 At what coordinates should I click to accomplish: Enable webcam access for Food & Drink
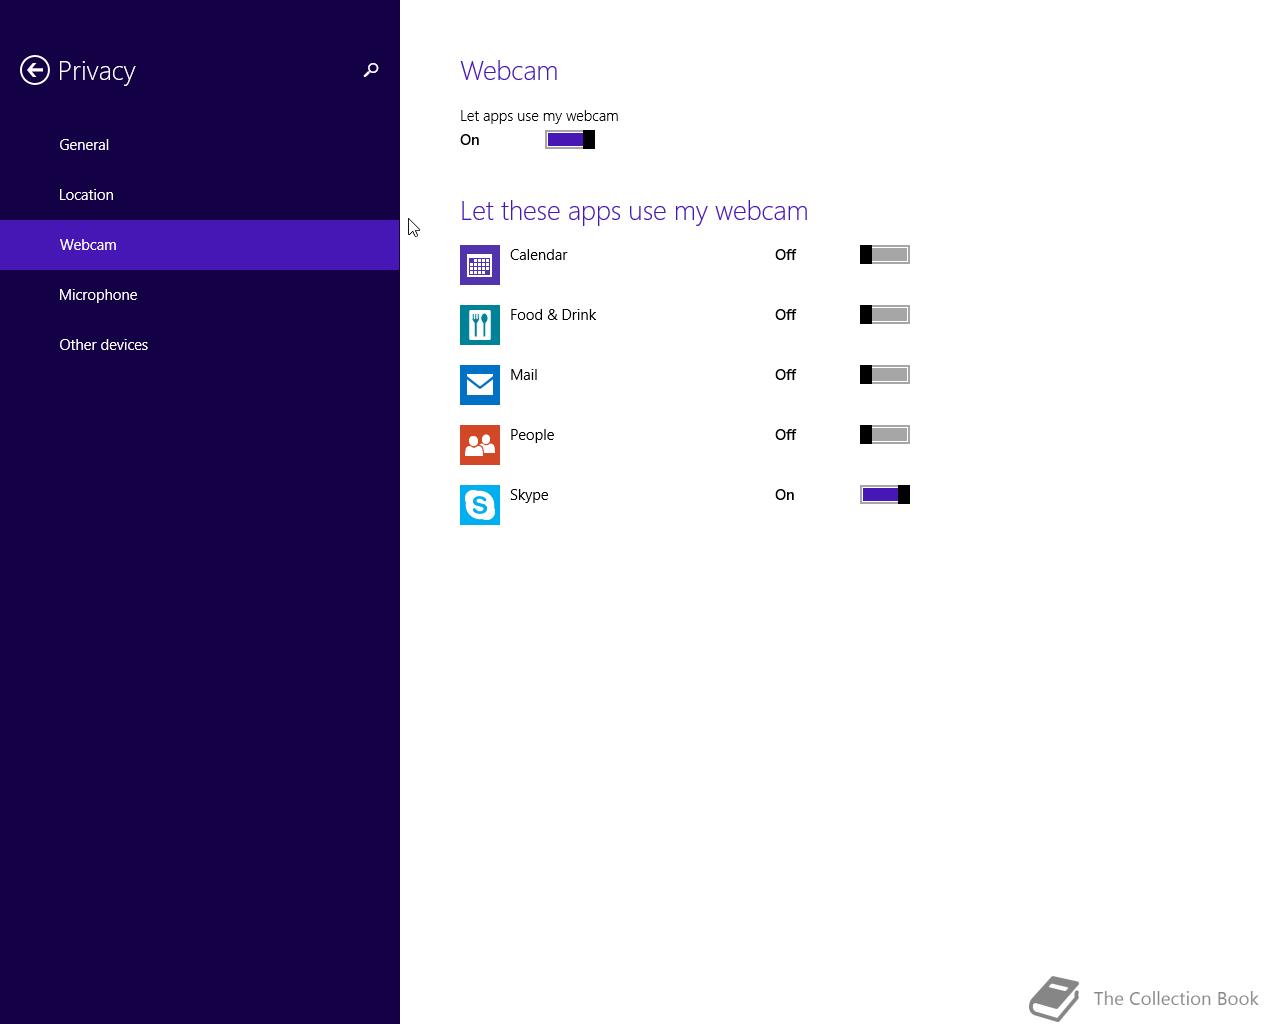coord(885,315)
